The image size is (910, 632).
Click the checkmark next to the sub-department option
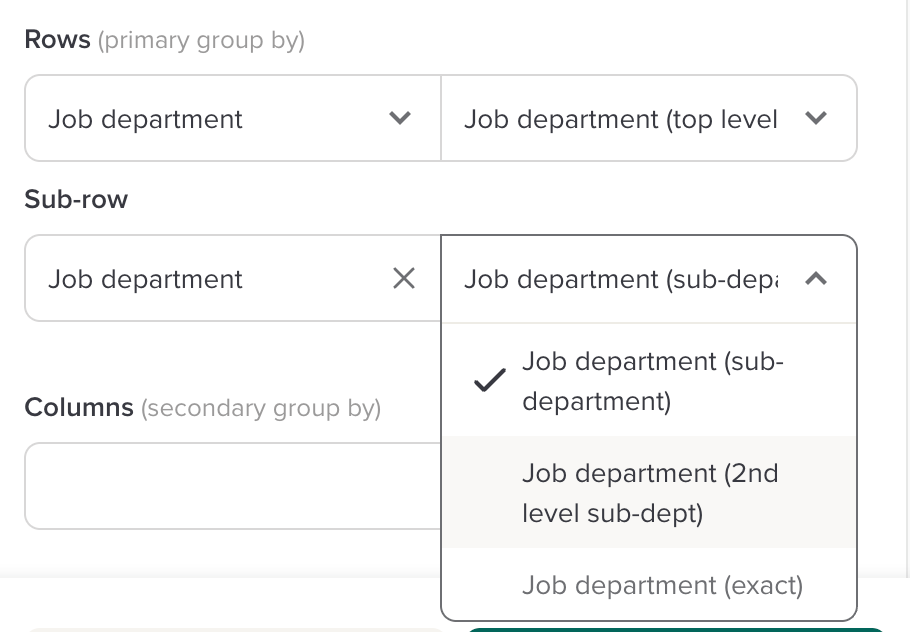(x=489, y=381)
